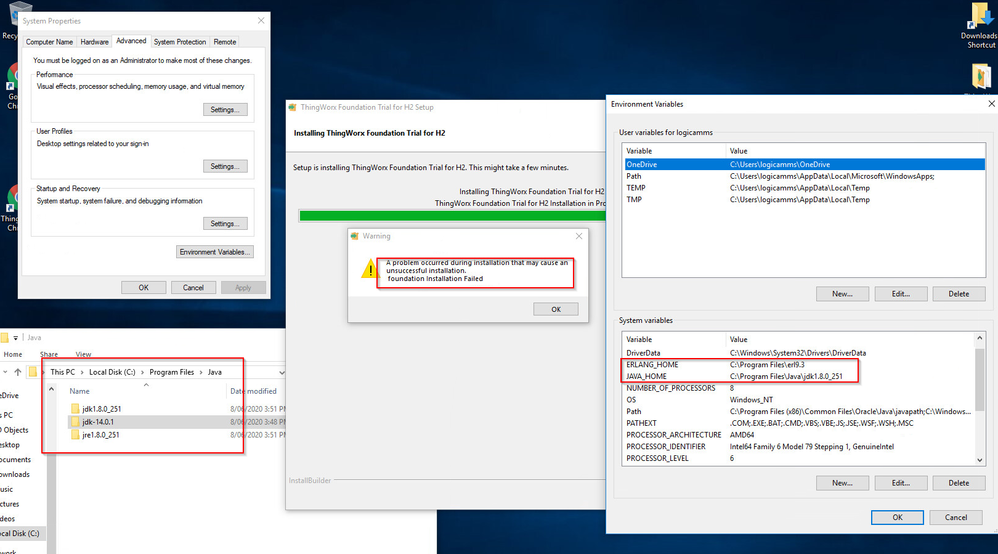This screenshot has width=998, height=554.
Task: Select DriverData system variable
Action: (798, 353)
